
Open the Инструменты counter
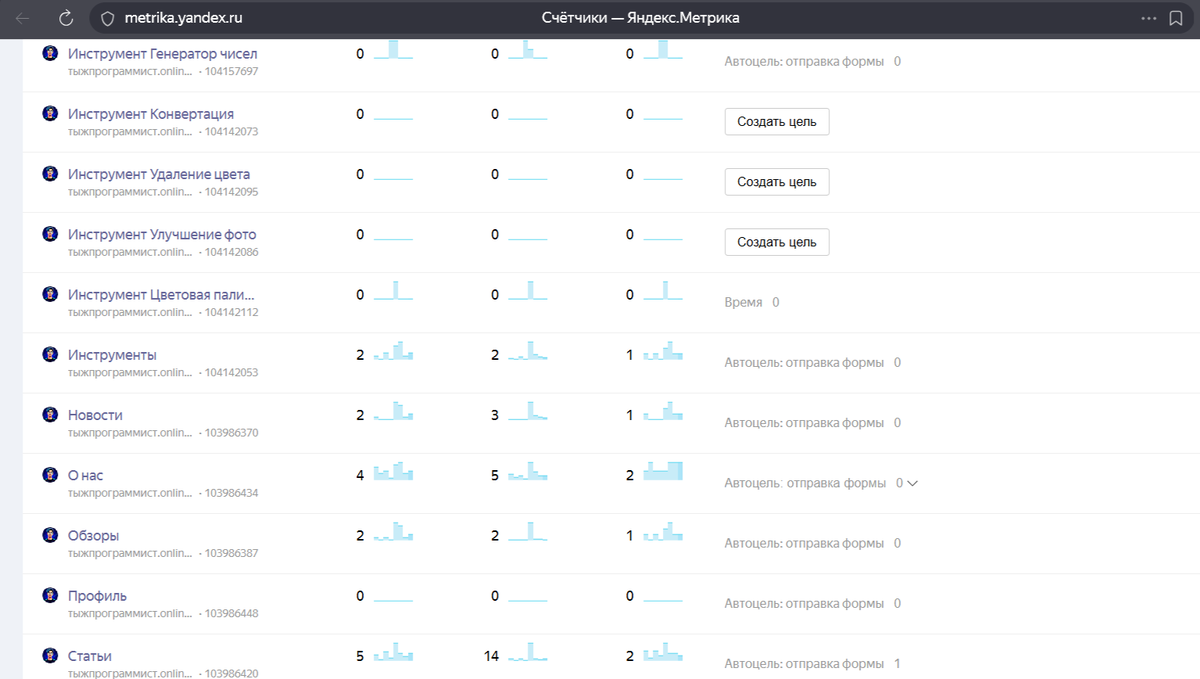(112, 355)
